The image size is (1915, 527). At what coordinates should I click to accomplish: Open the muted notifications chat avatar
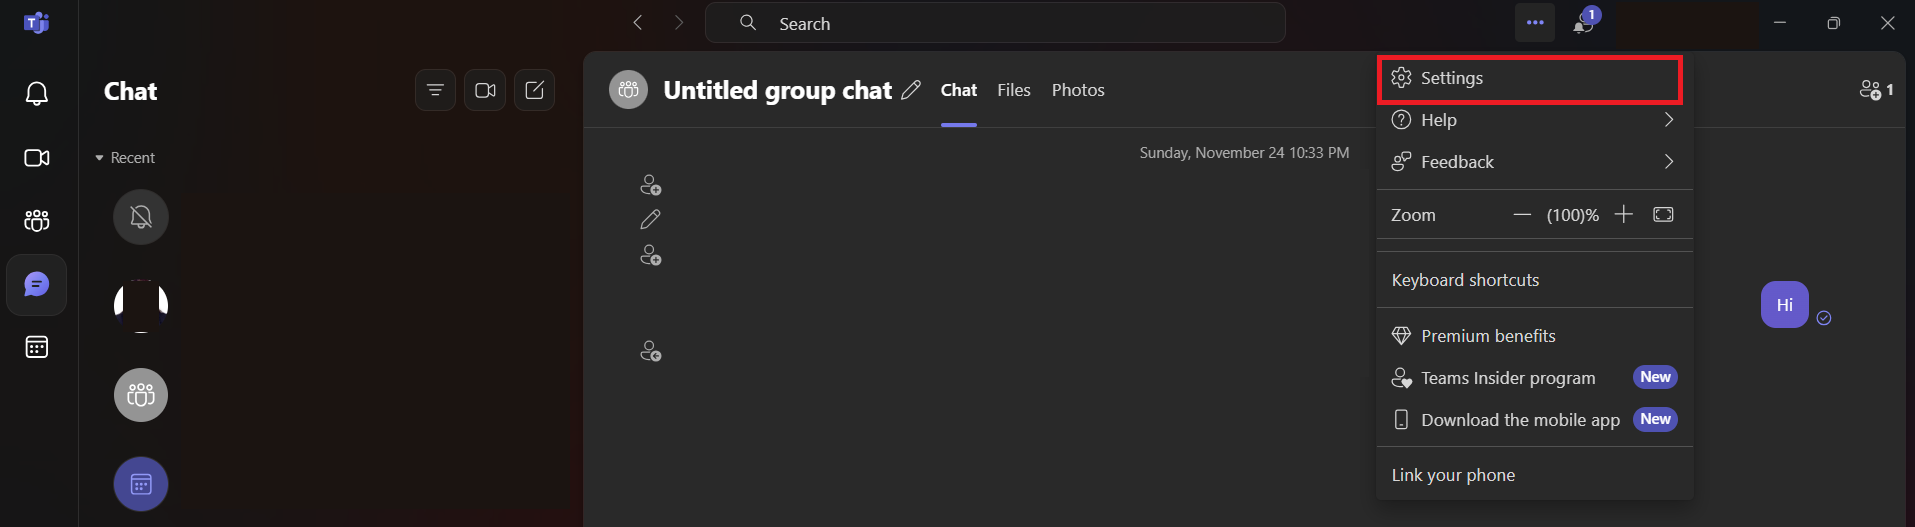141,217
